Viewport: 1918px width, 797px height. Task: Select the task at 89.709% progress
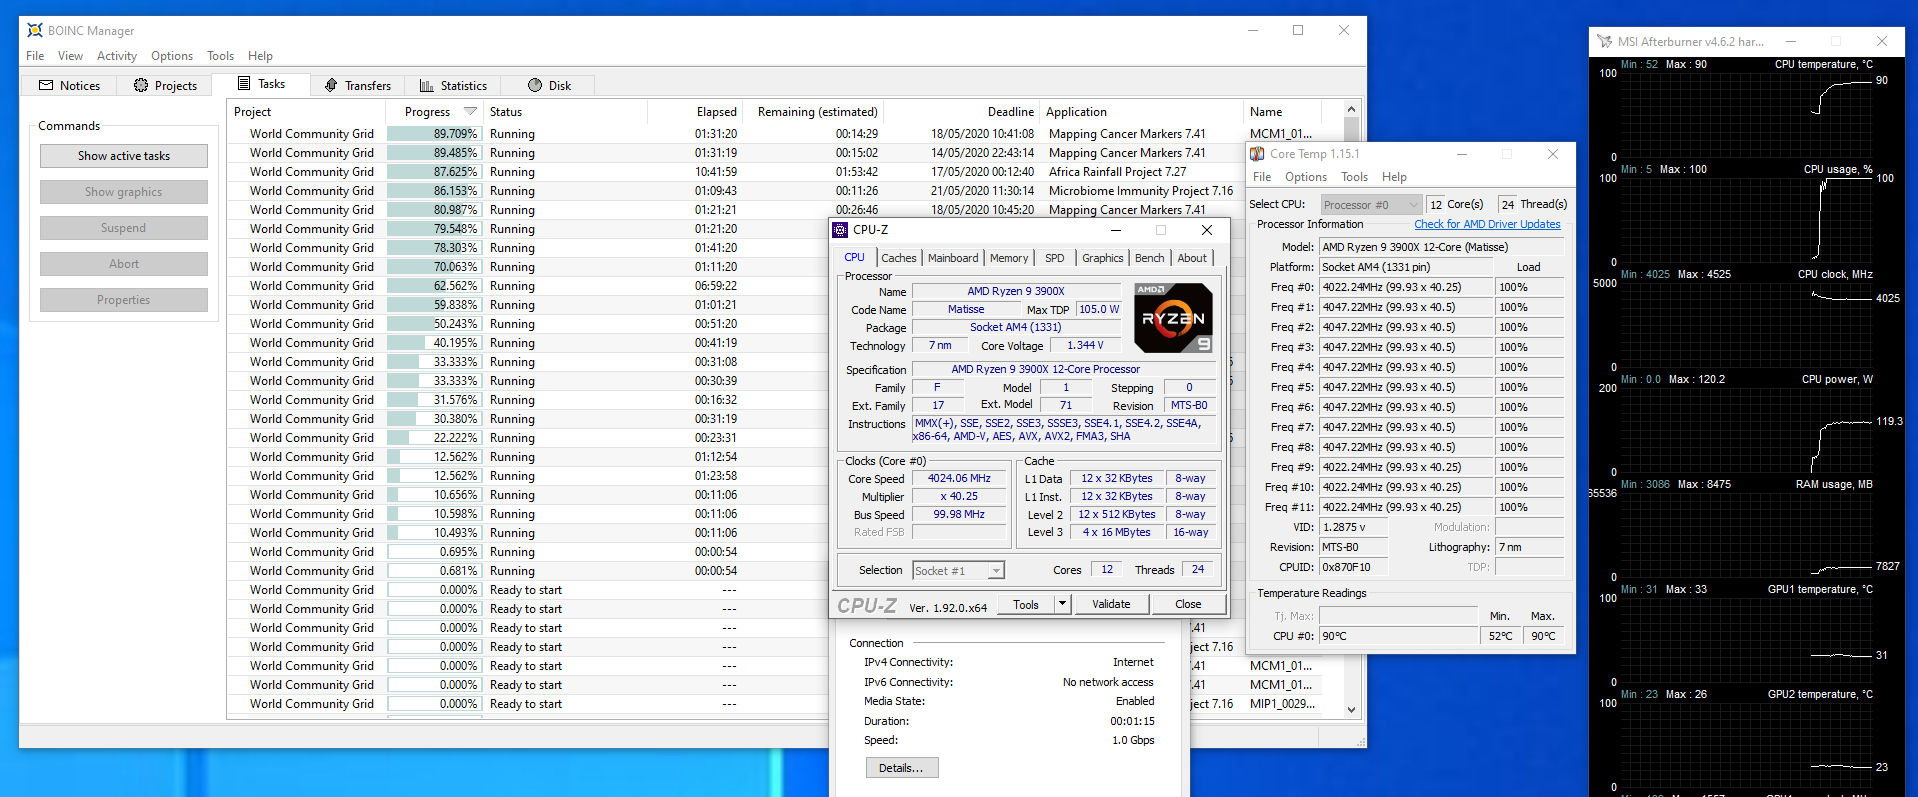click(785, 134)
